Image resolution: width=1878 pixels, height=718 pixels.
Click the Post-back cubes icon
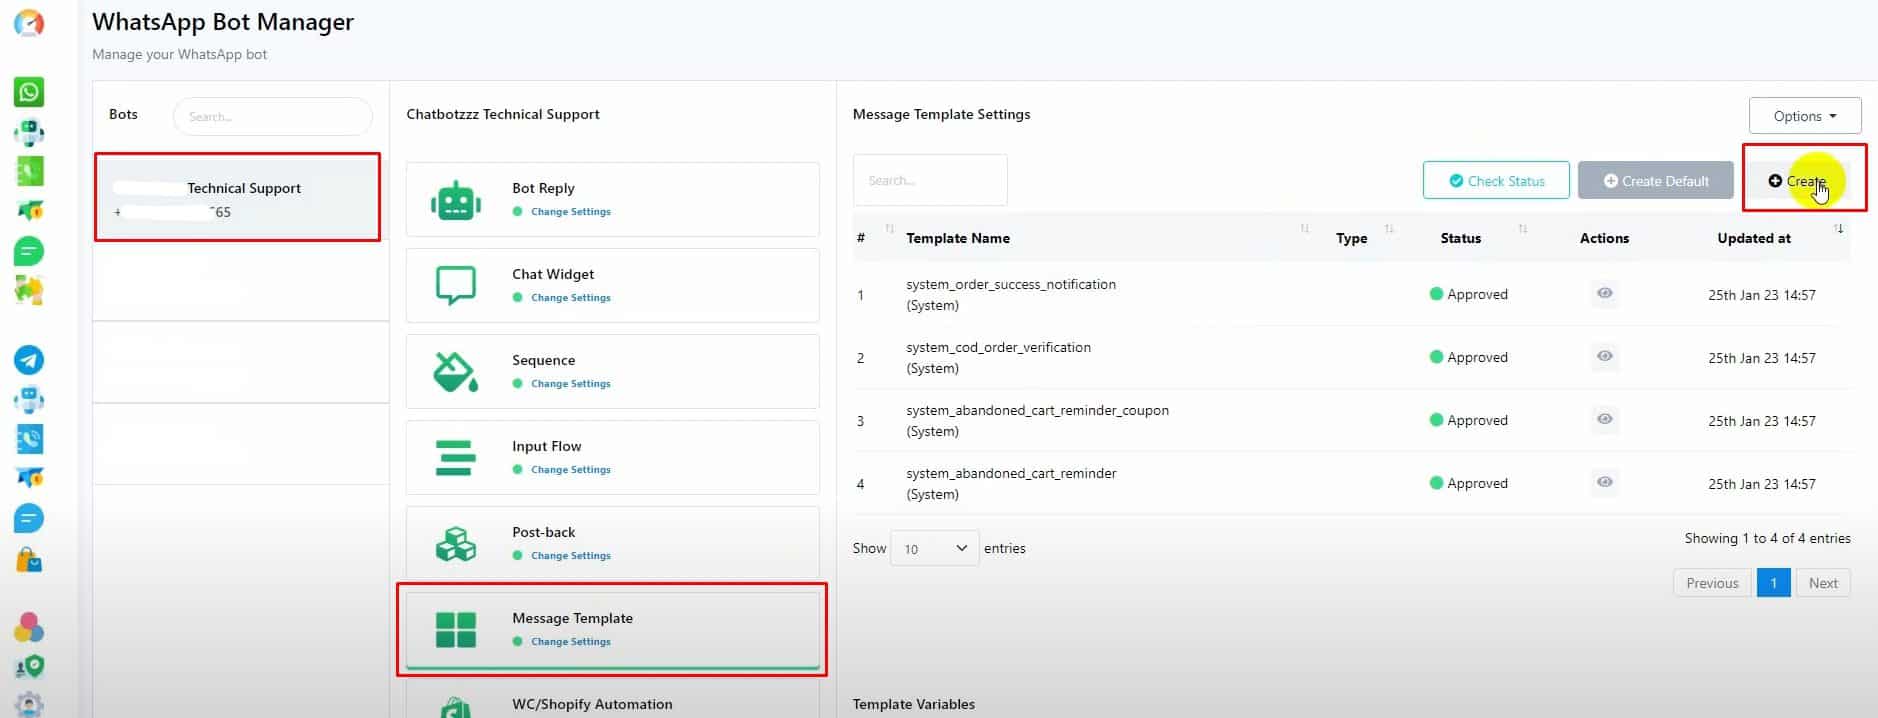pyautogui.click(x=456, y=544)
